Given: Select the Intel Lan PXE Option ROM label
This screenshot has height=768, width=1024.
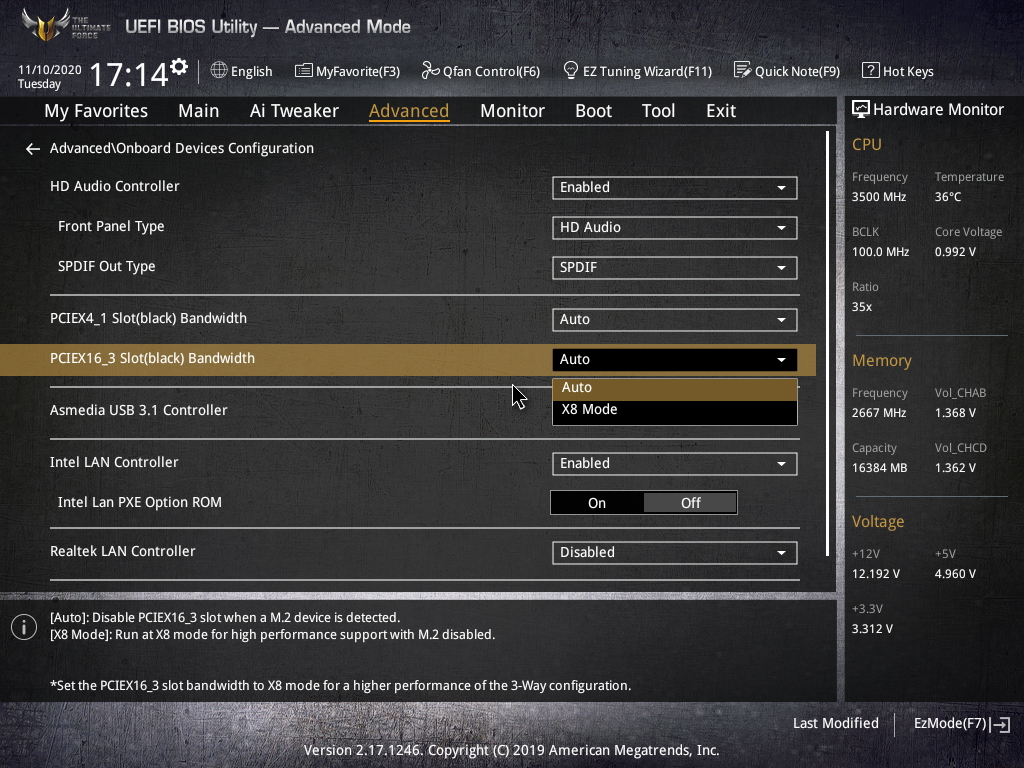Looking at the screenshot, I should (140, 502).
